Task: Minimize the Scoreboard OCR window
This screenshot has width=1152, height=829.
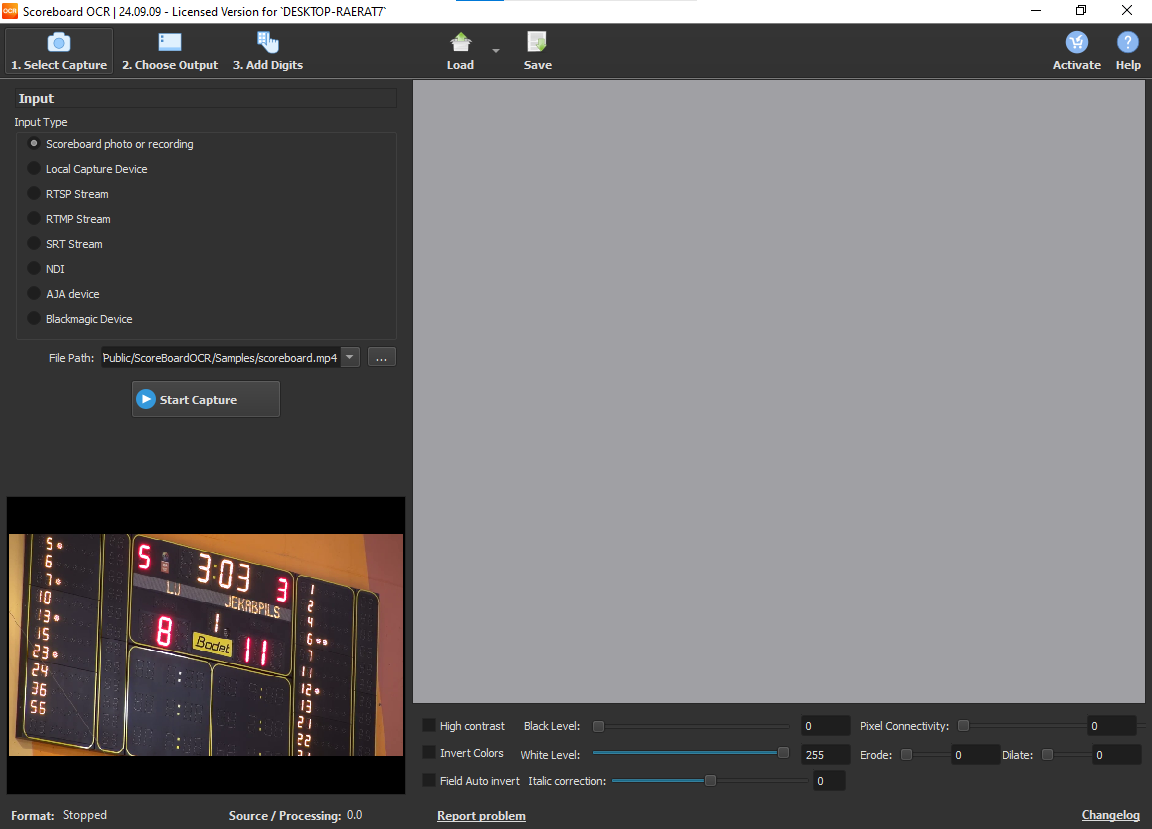Action: [x=1036, y=11]
